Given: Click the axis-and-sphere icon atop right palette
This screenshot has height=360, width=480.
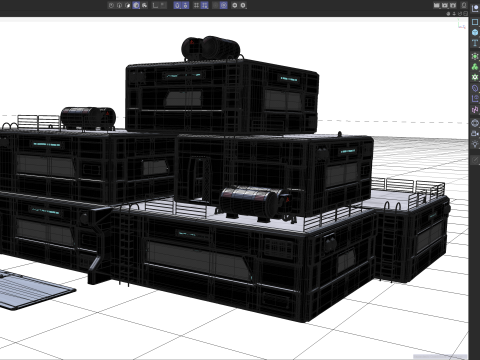Looking at the screenshot, I should (475, 9).
